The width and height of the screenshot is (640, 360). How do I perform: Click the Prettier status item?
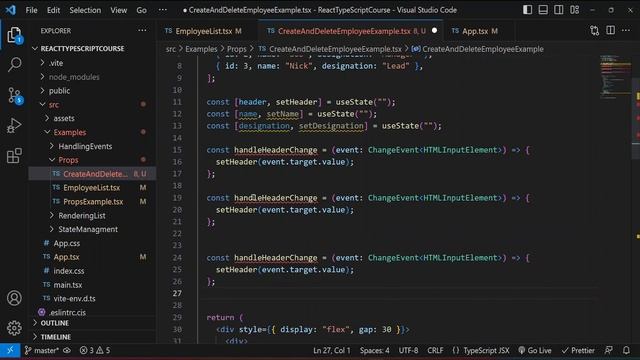click(578, 350)
